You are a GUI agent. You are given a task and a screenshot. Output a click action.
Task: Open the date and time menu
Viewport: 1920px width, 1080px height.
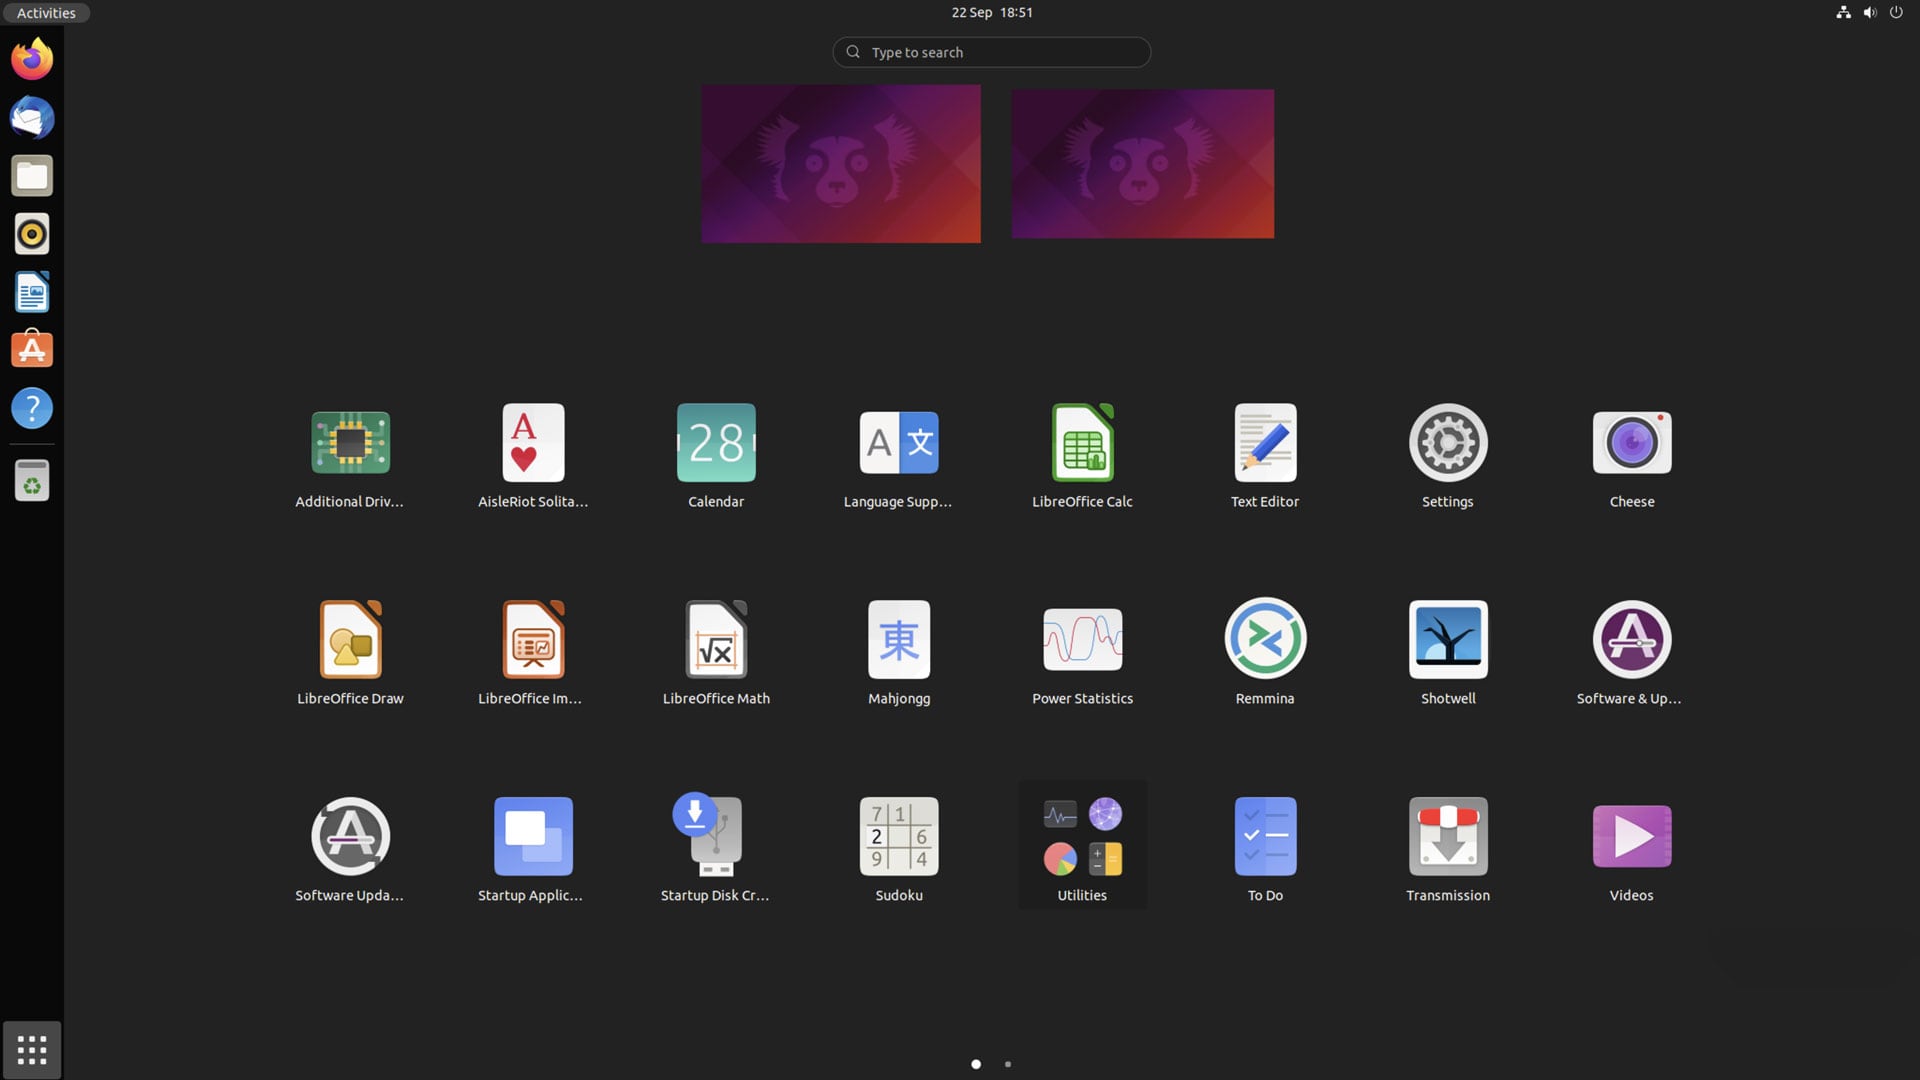pyautogui.click(x=991, y=12)
